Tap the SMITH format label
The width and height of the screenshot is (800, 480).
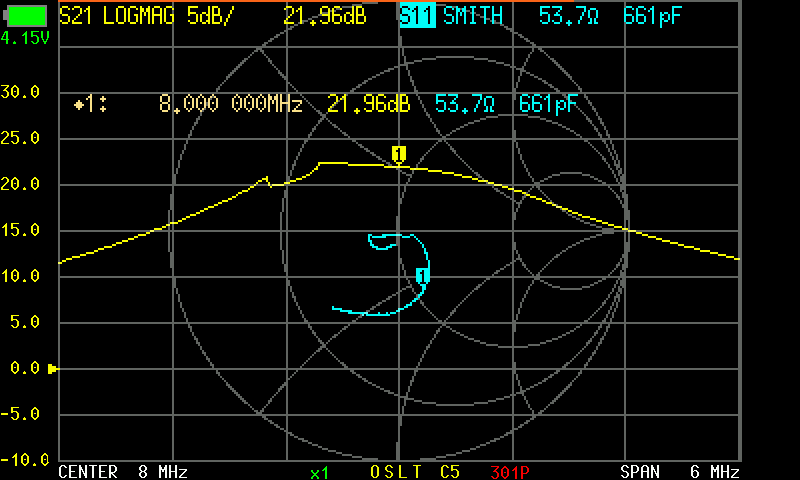pyautogui.click(x=473, y=16)
